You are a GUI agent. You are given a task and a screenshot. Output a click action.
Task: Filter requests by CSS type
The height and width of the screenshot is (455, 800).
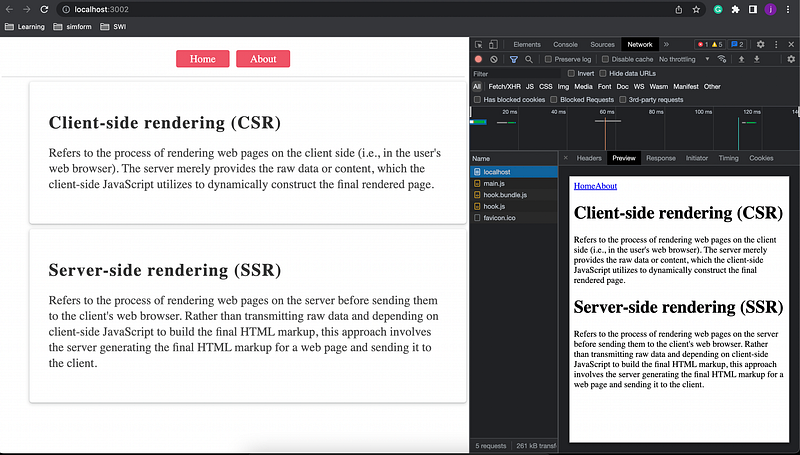546,87
